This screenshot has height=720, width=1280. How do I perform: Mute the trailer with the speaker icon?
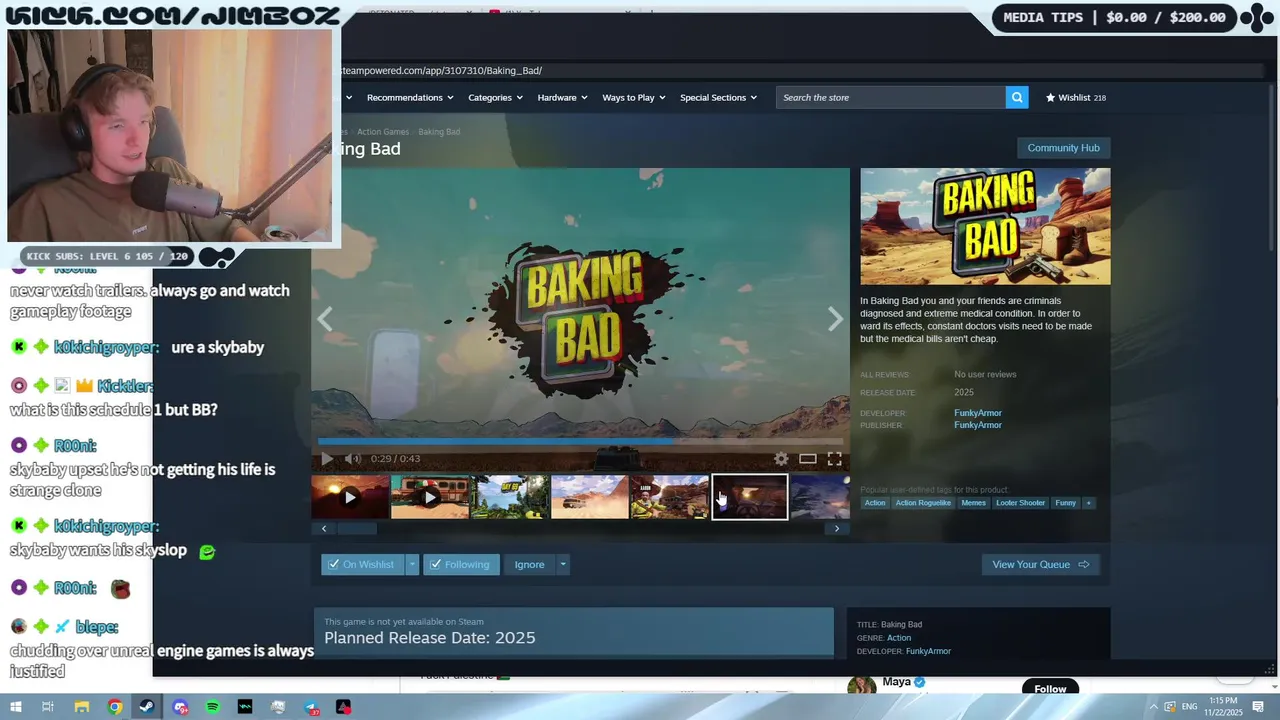352,459
